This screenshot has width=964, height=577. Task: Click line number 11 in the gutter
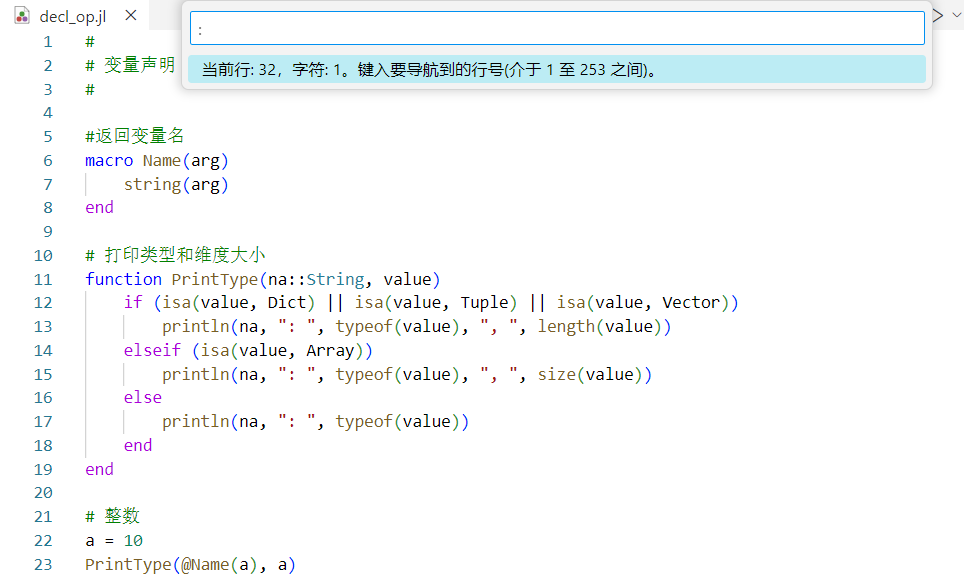point(42,279)
